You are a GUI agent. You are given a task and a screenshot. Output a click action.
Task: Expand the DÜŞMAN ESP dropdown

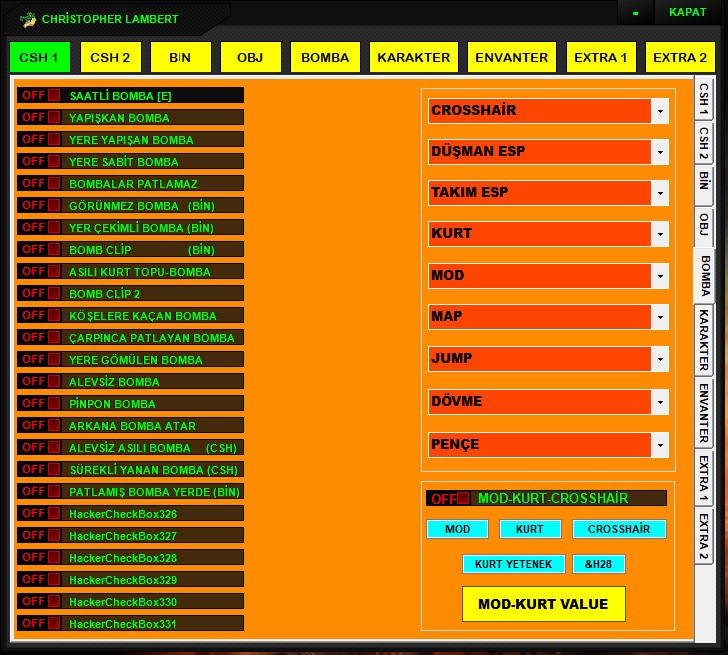click(x=660, y=152)
